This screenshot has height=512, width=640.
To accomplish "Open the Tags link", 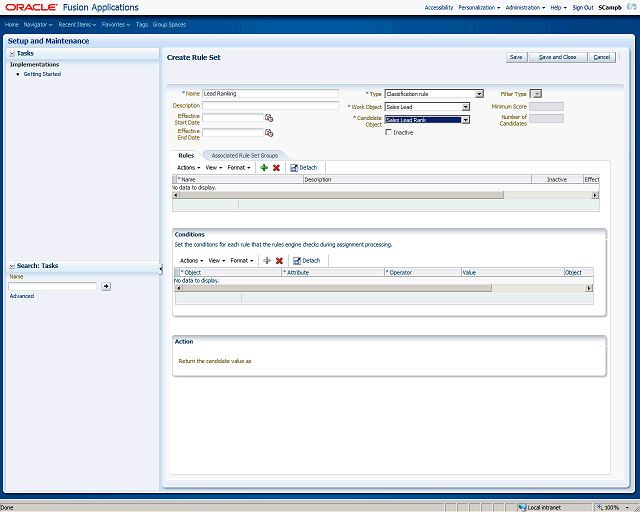I will (x=142, y=25).
